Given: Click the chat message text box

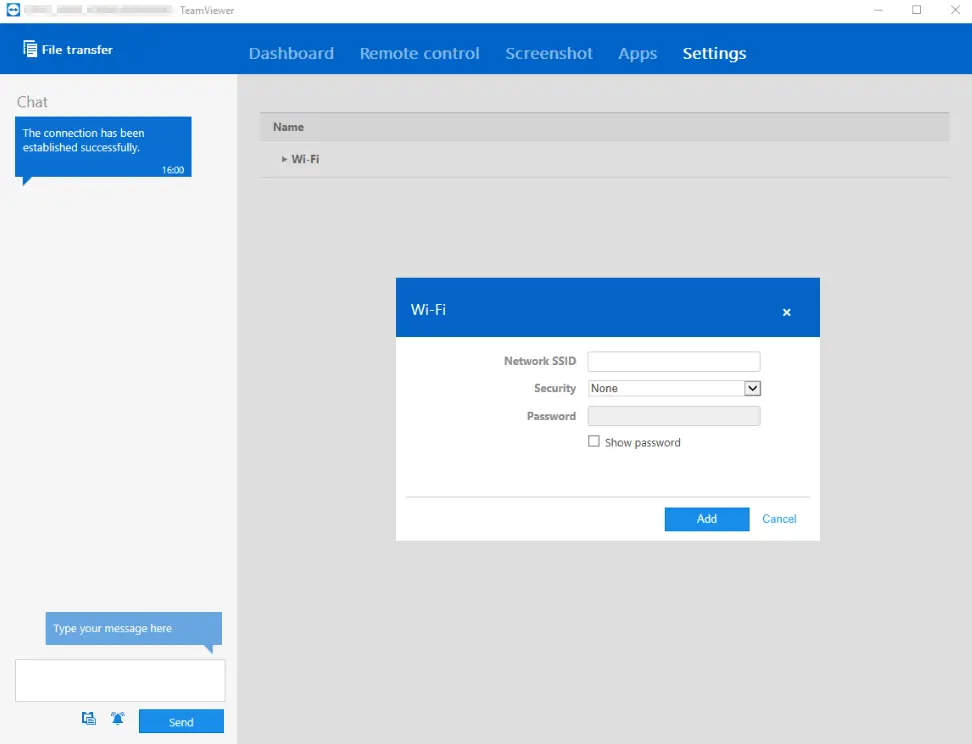Looking at the screenshot, I should 120,680.
